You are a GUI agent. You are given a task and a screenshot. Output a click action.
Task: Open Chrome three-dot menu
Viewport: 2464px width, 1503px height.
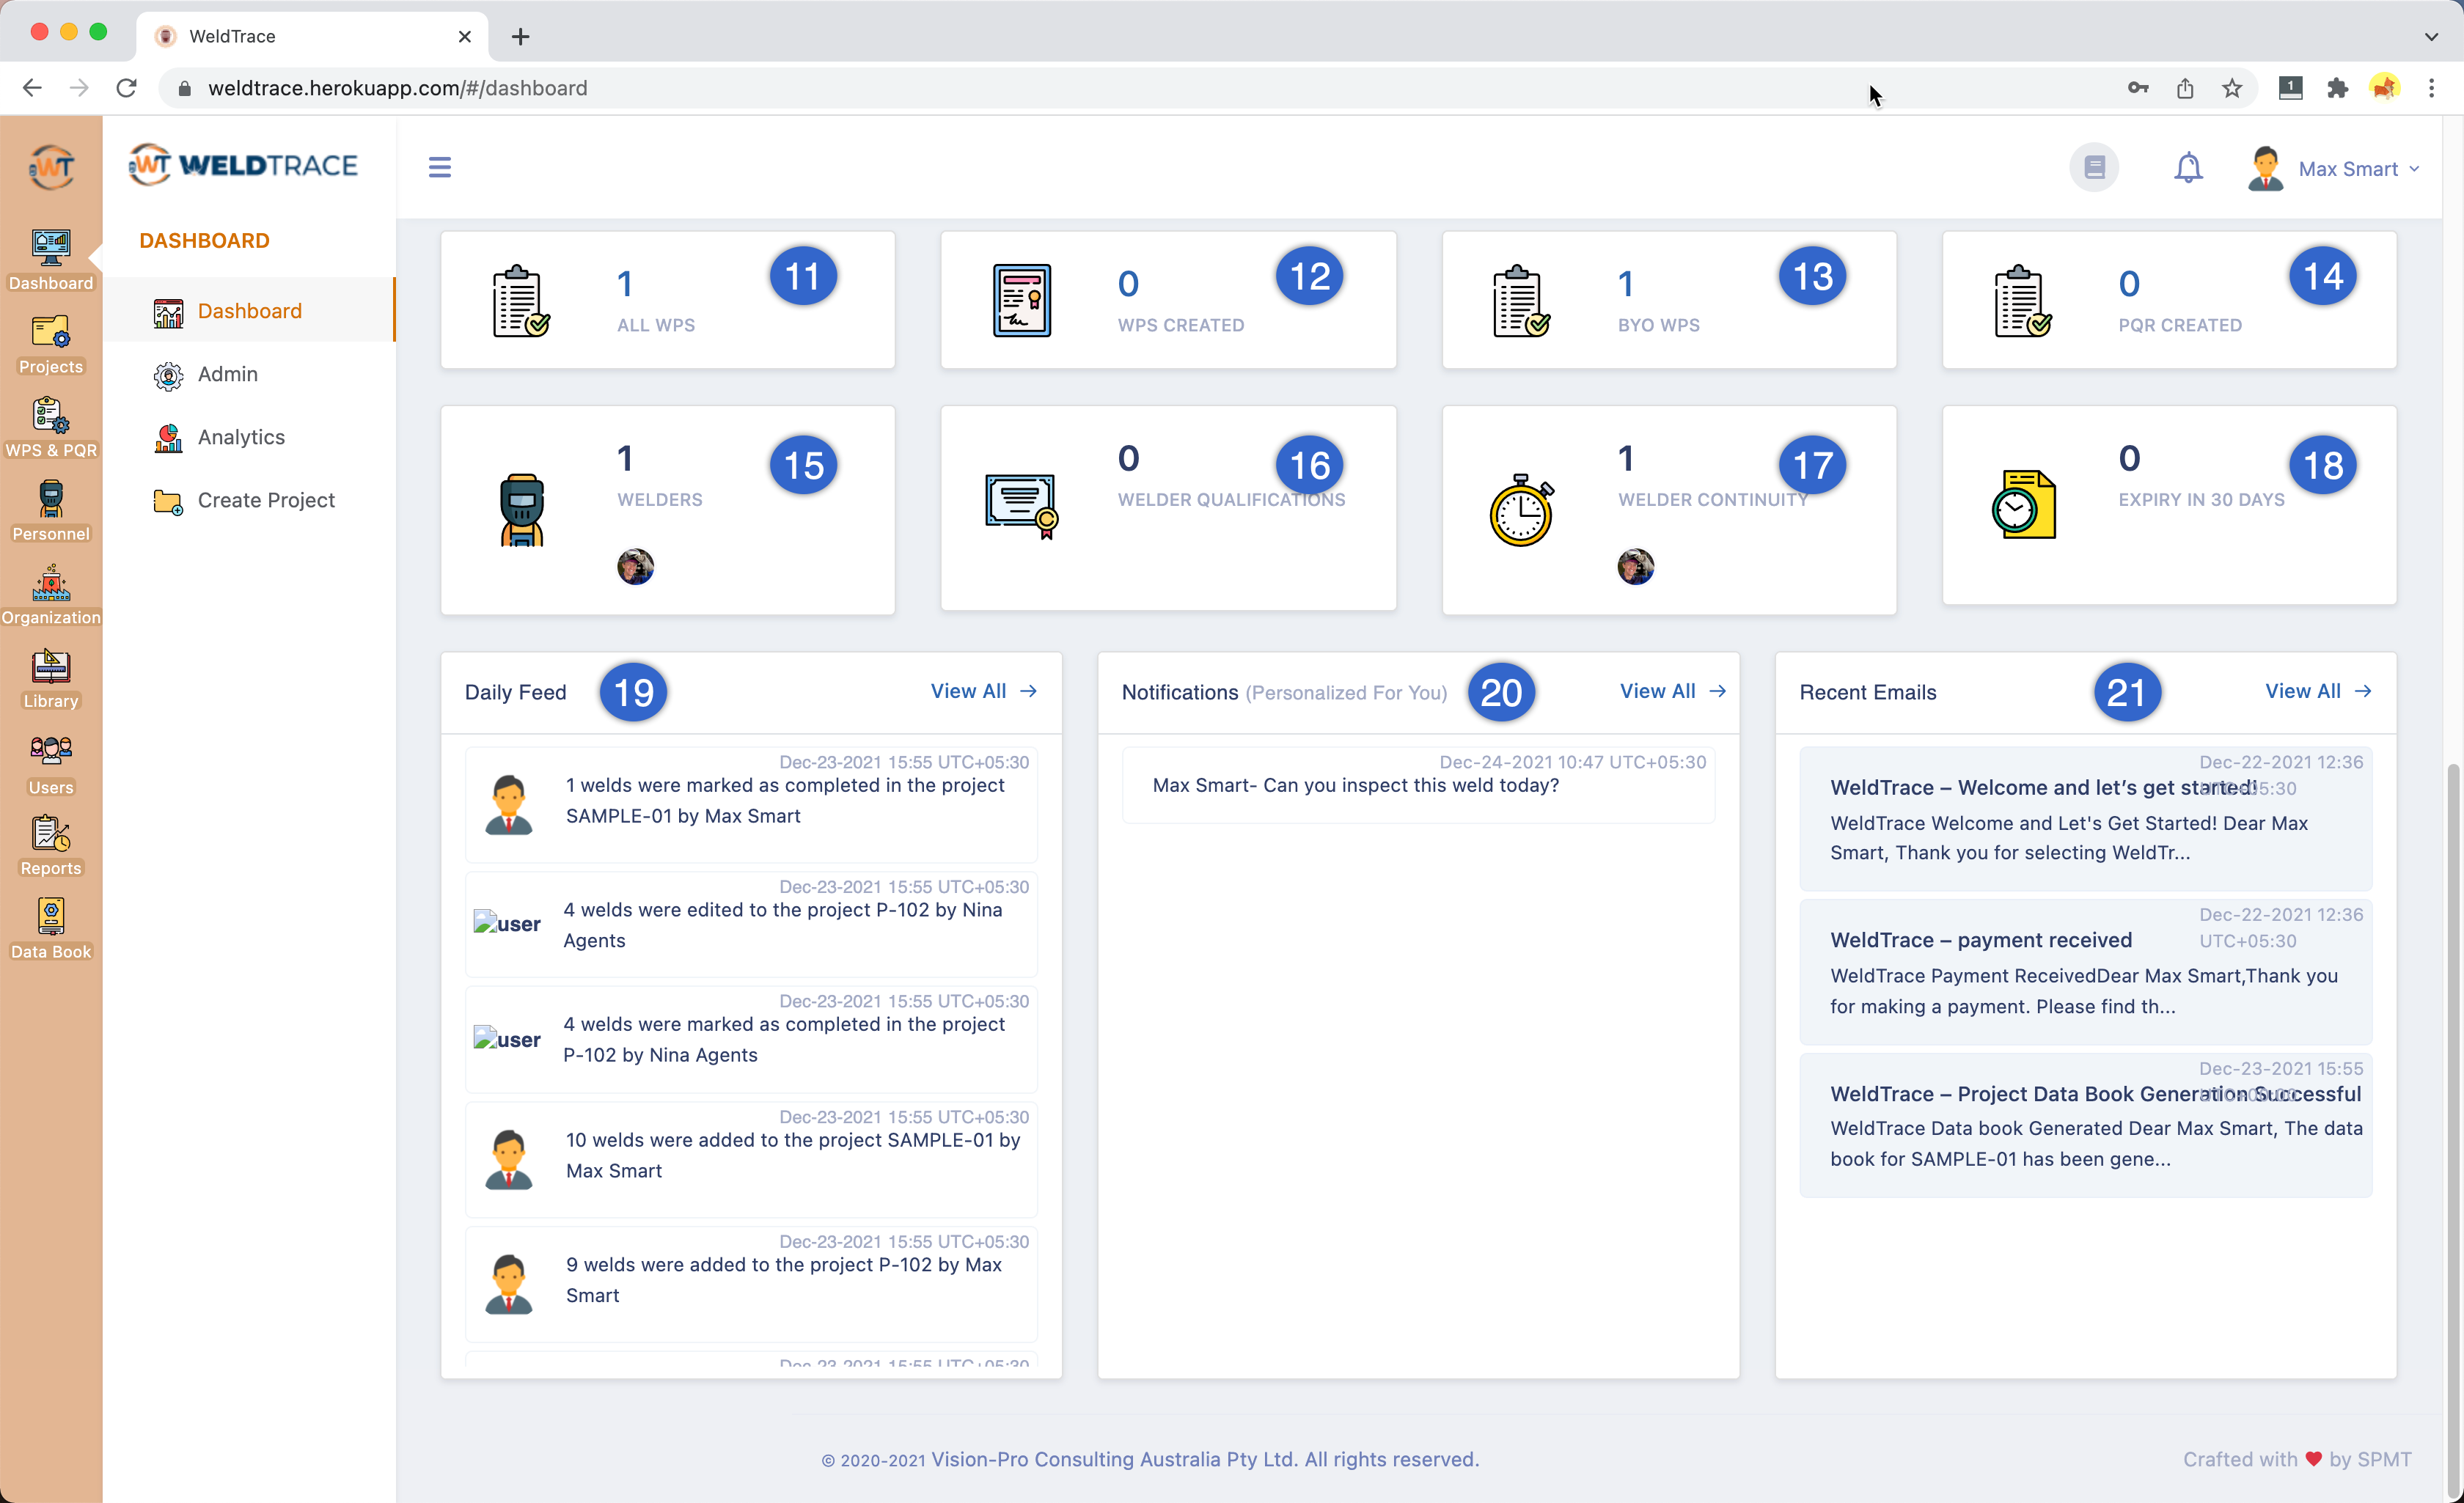point(2432,88)
